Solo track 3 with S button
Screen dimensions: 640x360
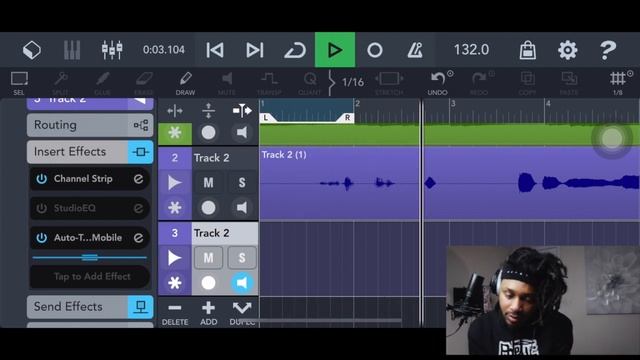242,258
